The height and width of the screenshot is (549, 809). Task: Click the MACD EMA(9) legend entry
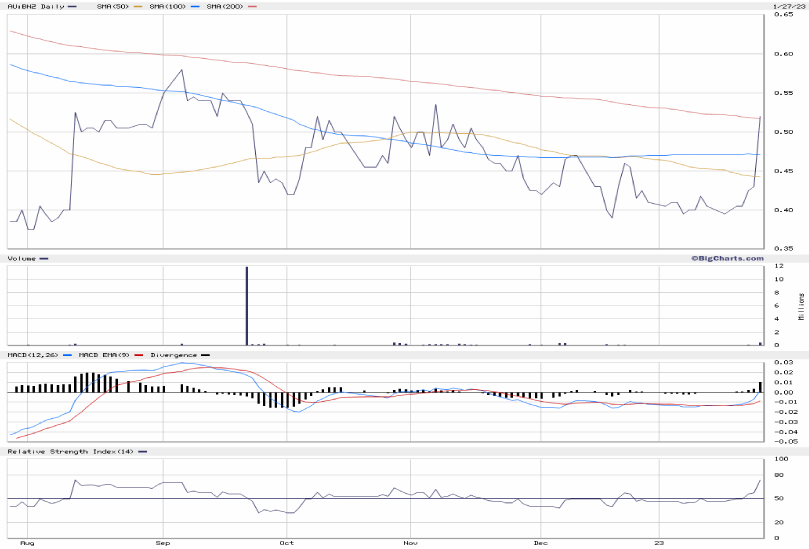click(x=106, y=354)
